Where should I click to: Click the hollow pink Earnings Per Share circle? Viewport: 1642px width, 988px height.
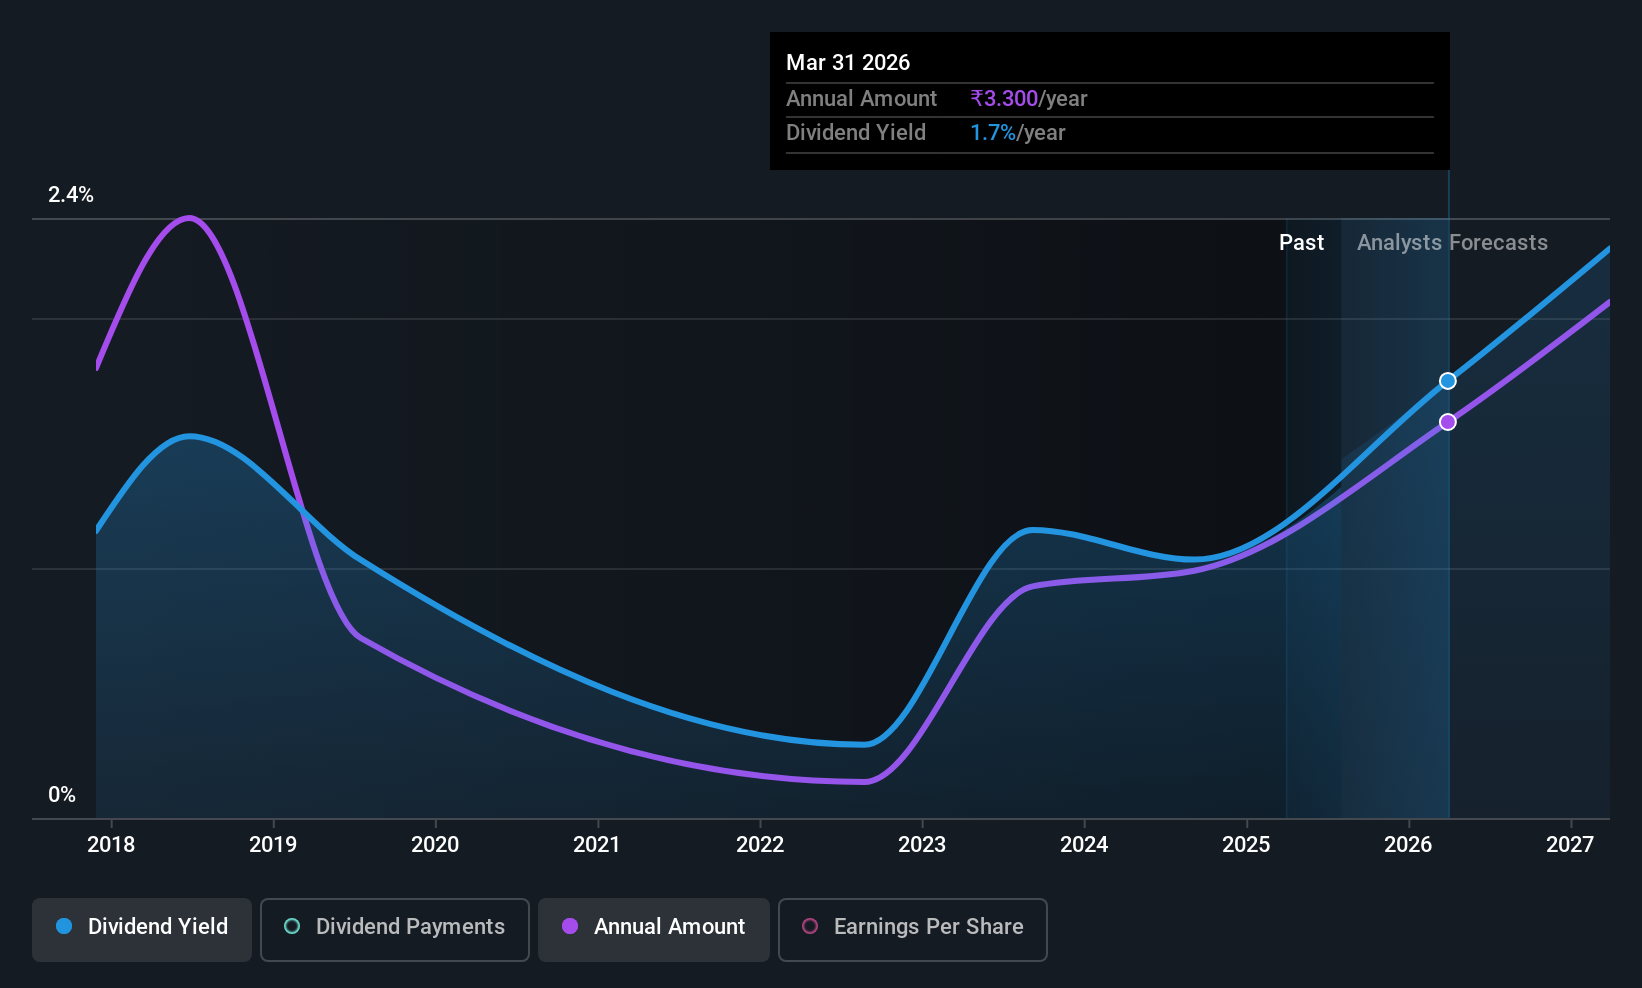click(810, 926)
